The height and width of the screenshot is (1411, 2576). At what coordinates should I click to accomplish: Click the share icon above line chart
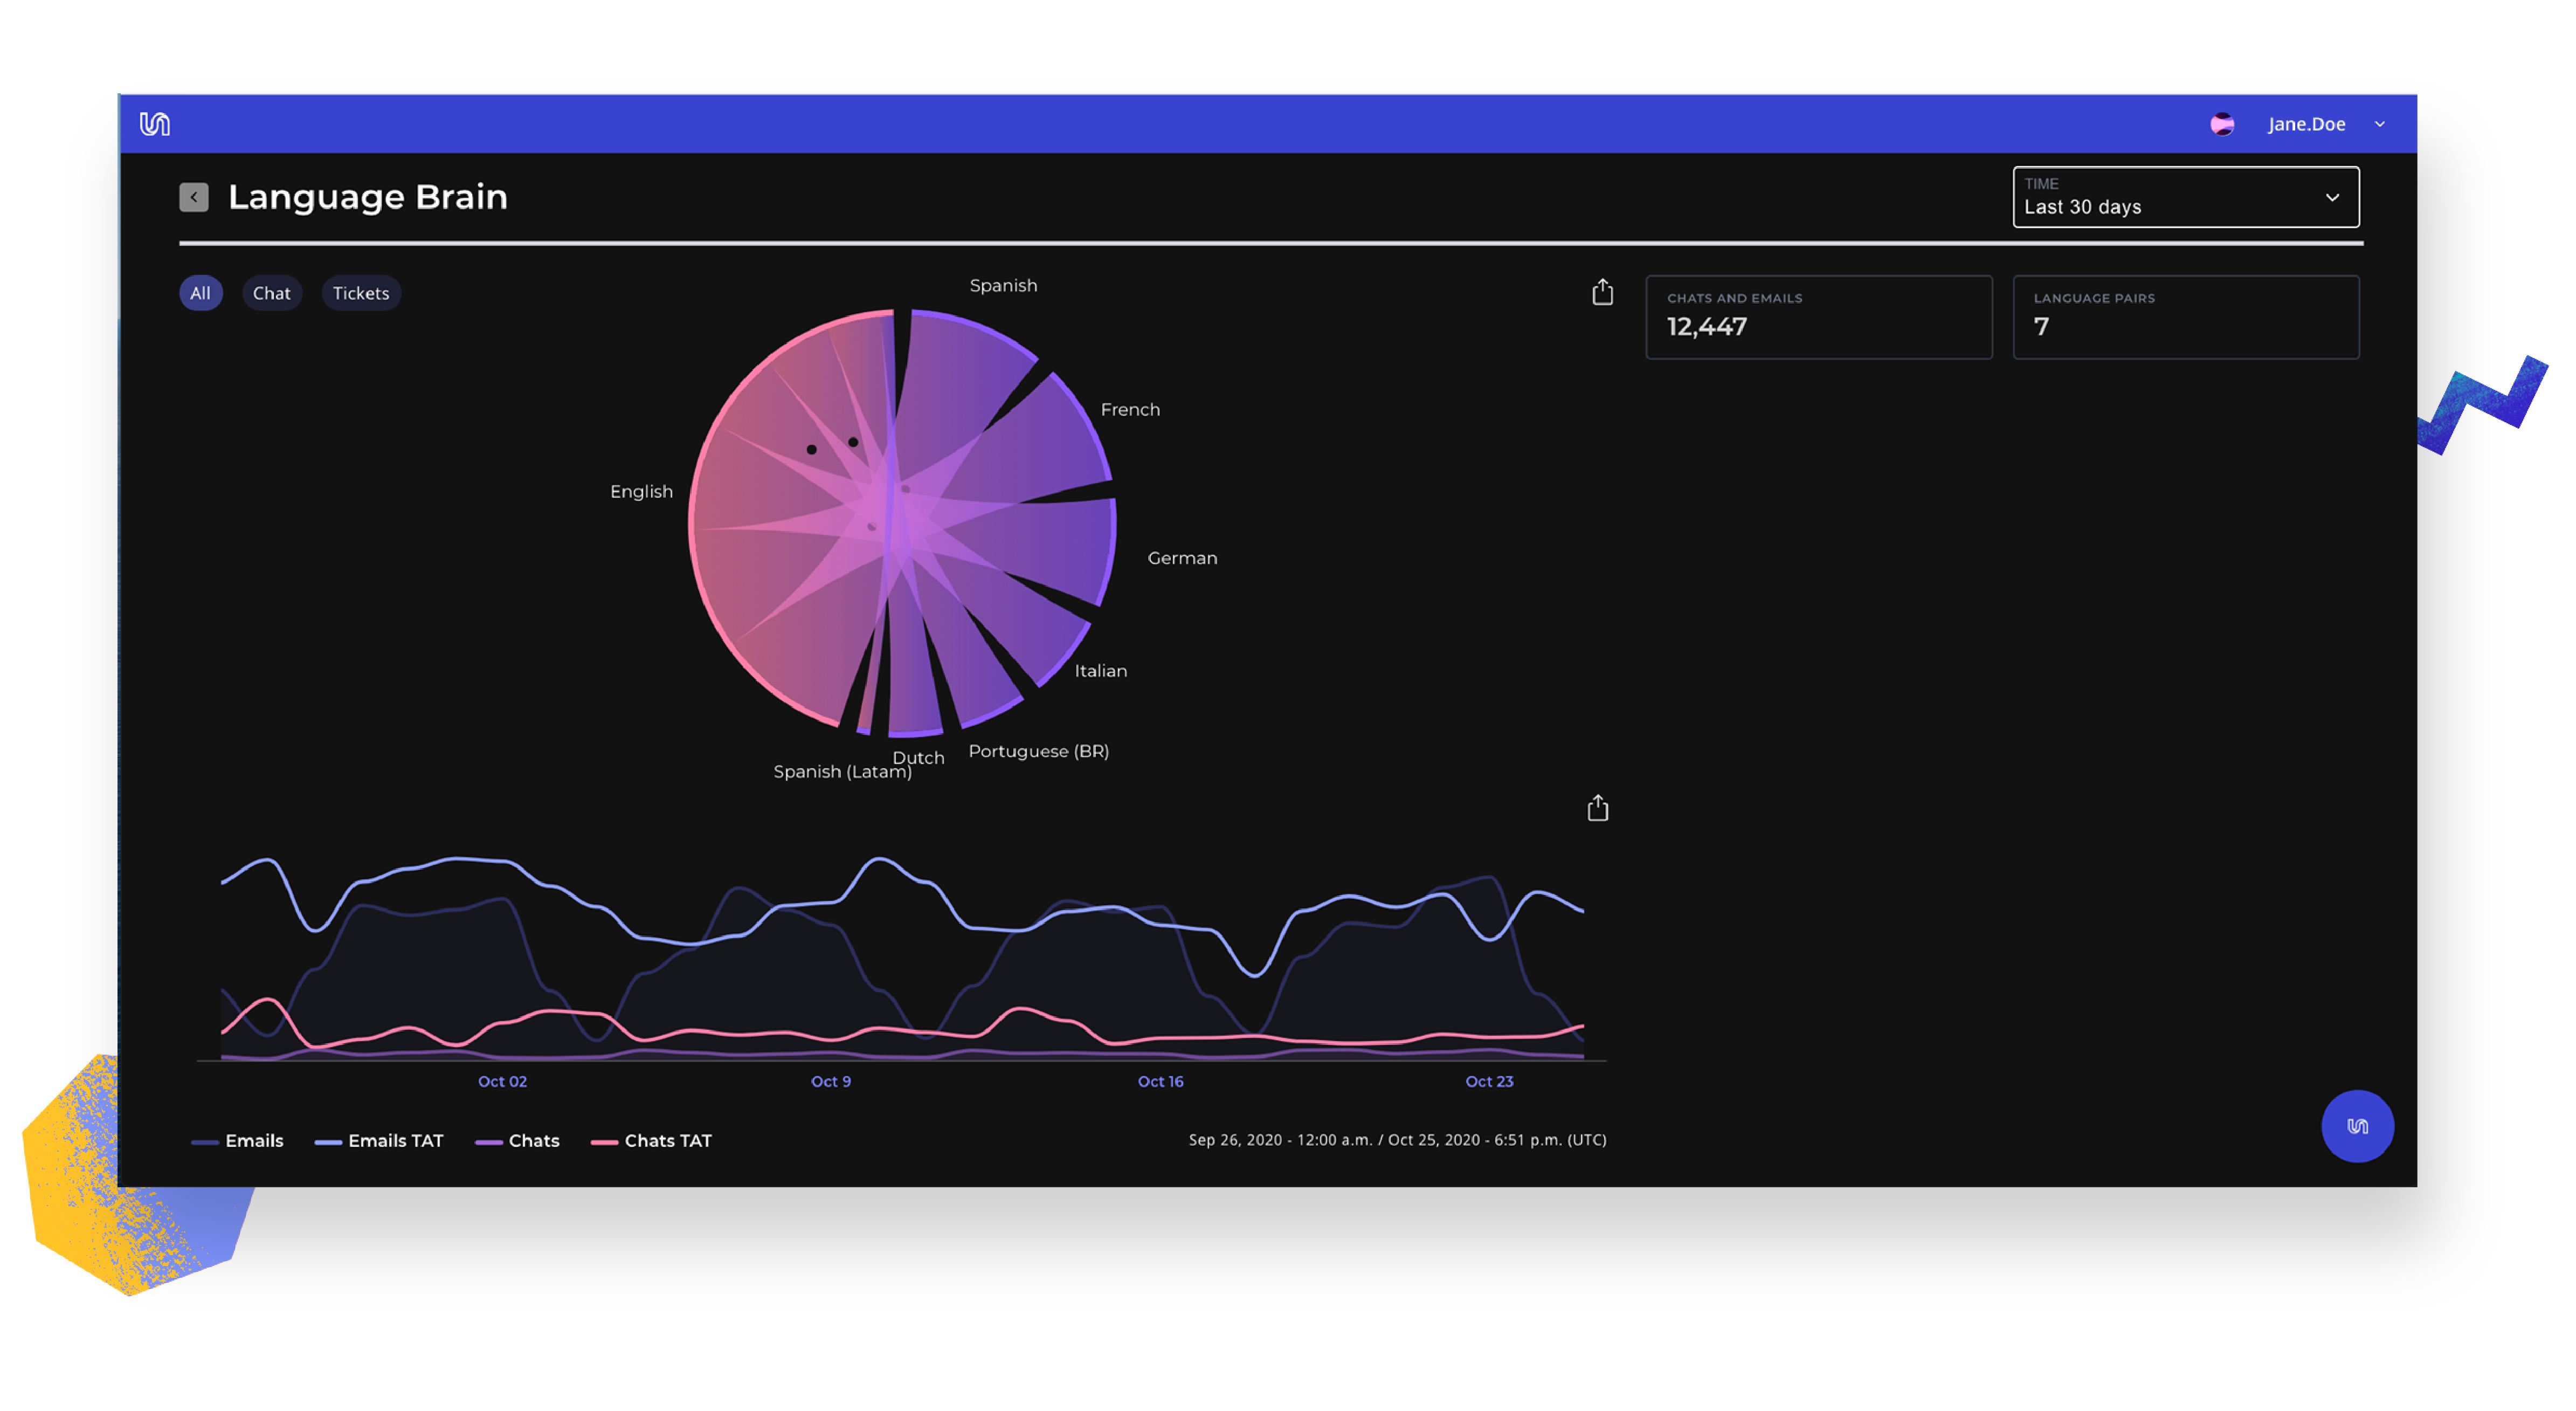coord(1597,808)
